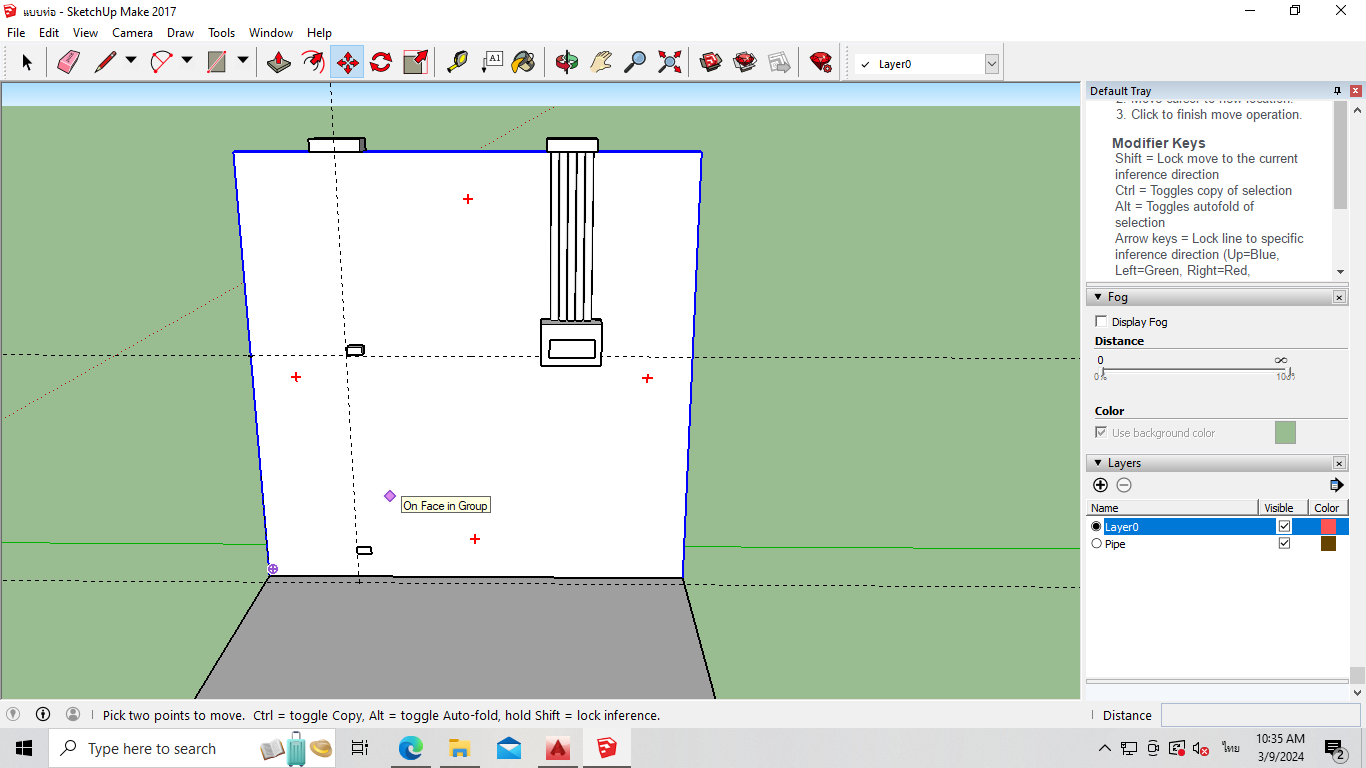Toggle Pipe layer visible checkbox
This screenshot has height=768, width=1366.
pos(1284,543)
